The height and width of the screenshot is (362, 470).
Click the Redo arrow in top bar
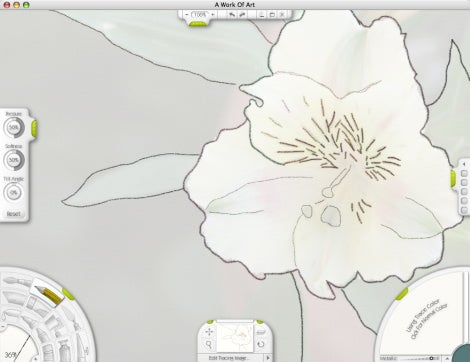pos(243,14)
